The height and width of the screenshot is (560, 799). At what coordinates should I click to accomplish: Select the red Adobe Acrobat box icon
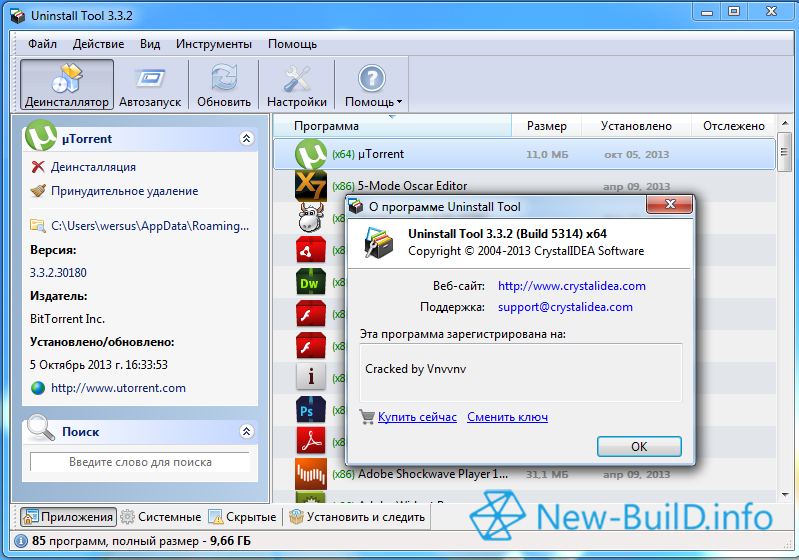coord(311,250)
